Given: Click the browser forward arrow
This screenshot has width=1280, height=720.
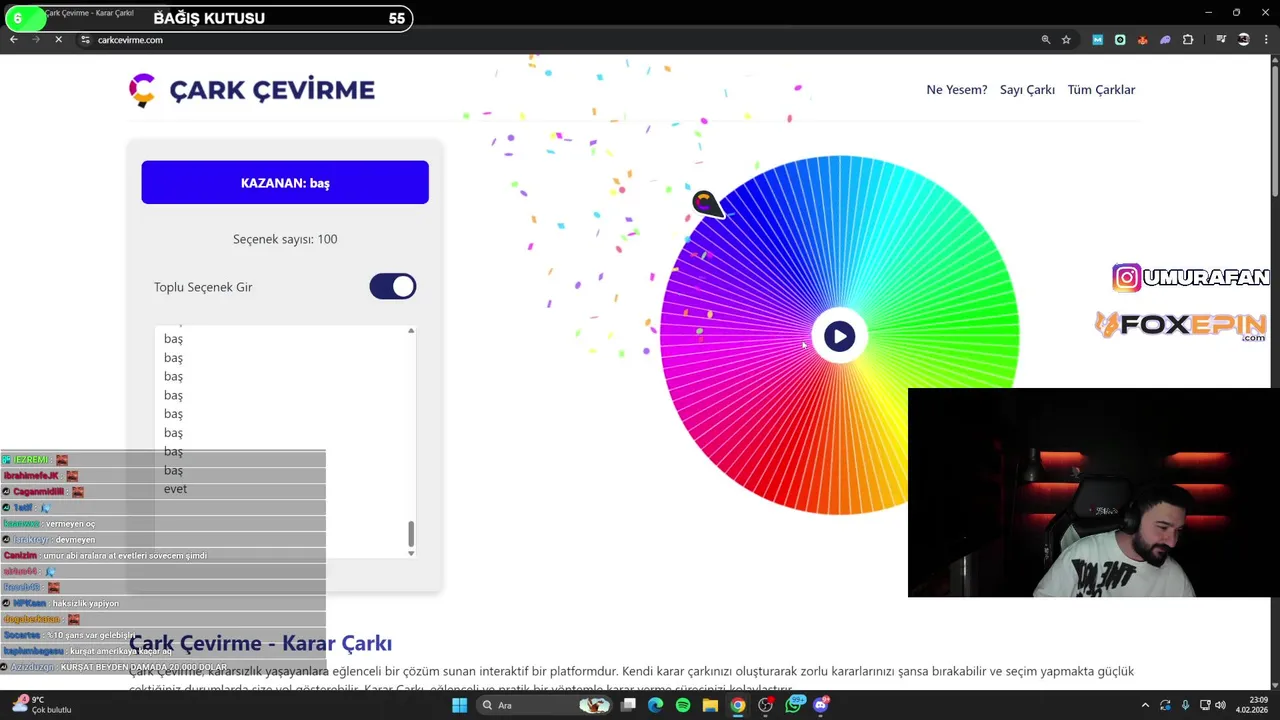Looking at the screenshot, I should [x=36, y=40].
